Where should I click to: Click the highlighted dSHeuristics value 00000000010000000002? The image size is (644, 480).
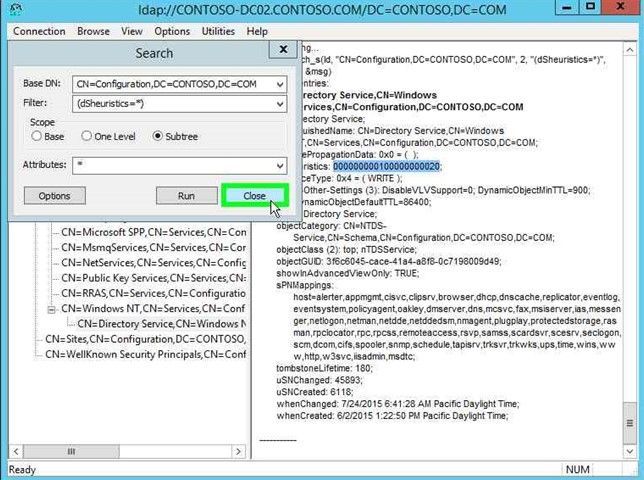386,166
